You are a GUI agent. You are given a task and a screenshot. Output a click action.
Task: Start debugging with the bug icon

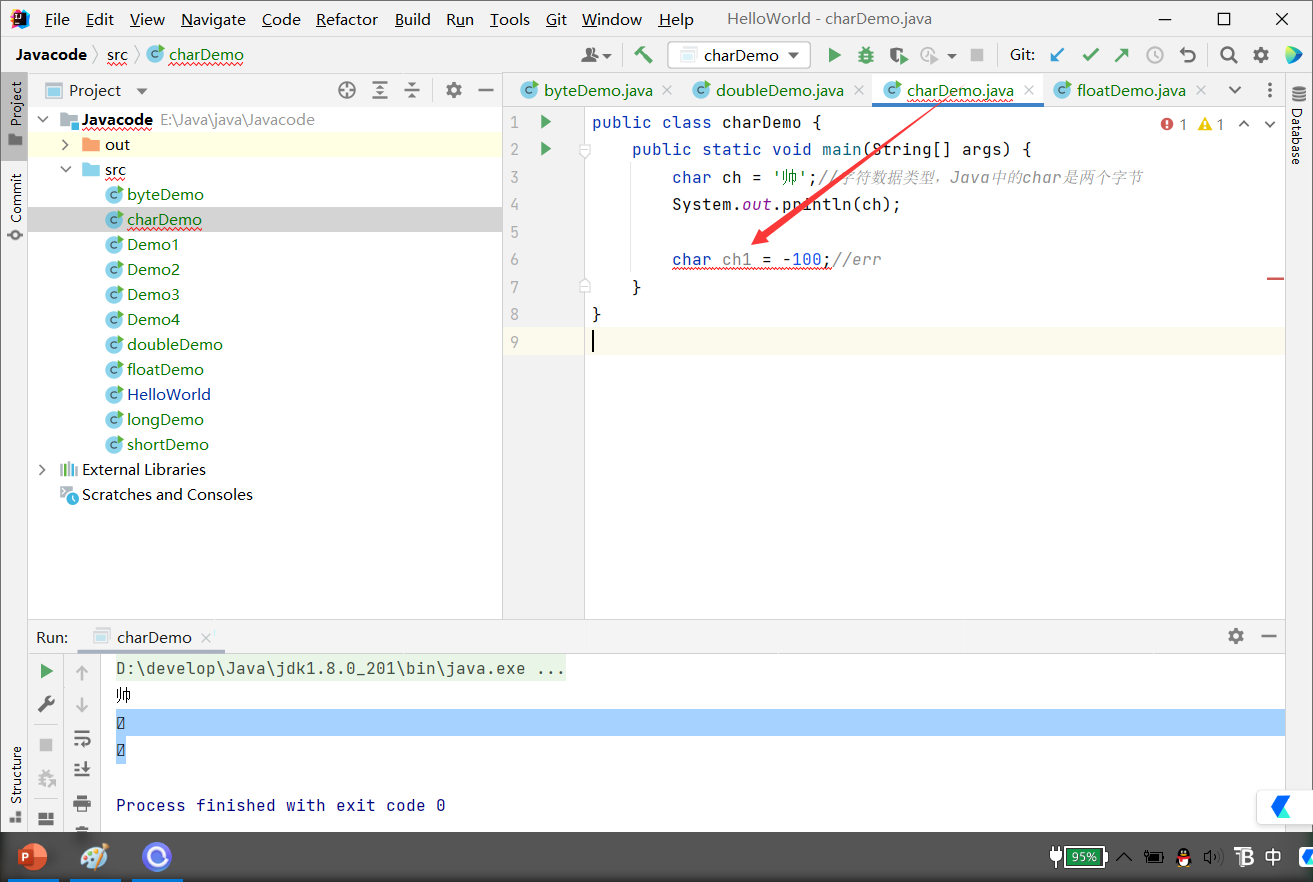pyautogui.click(x=866, y=55)
